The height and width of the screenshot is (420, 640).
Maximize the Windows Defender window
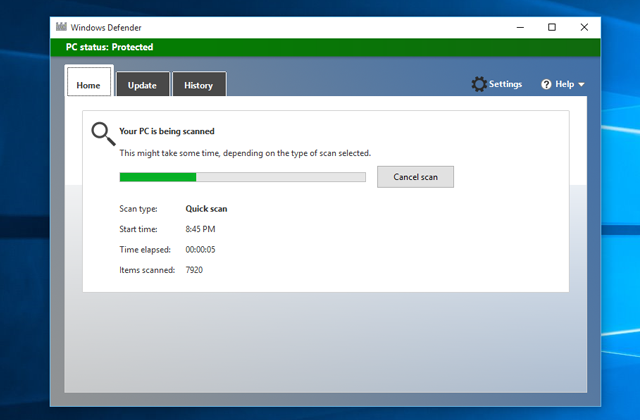(552, 27)
